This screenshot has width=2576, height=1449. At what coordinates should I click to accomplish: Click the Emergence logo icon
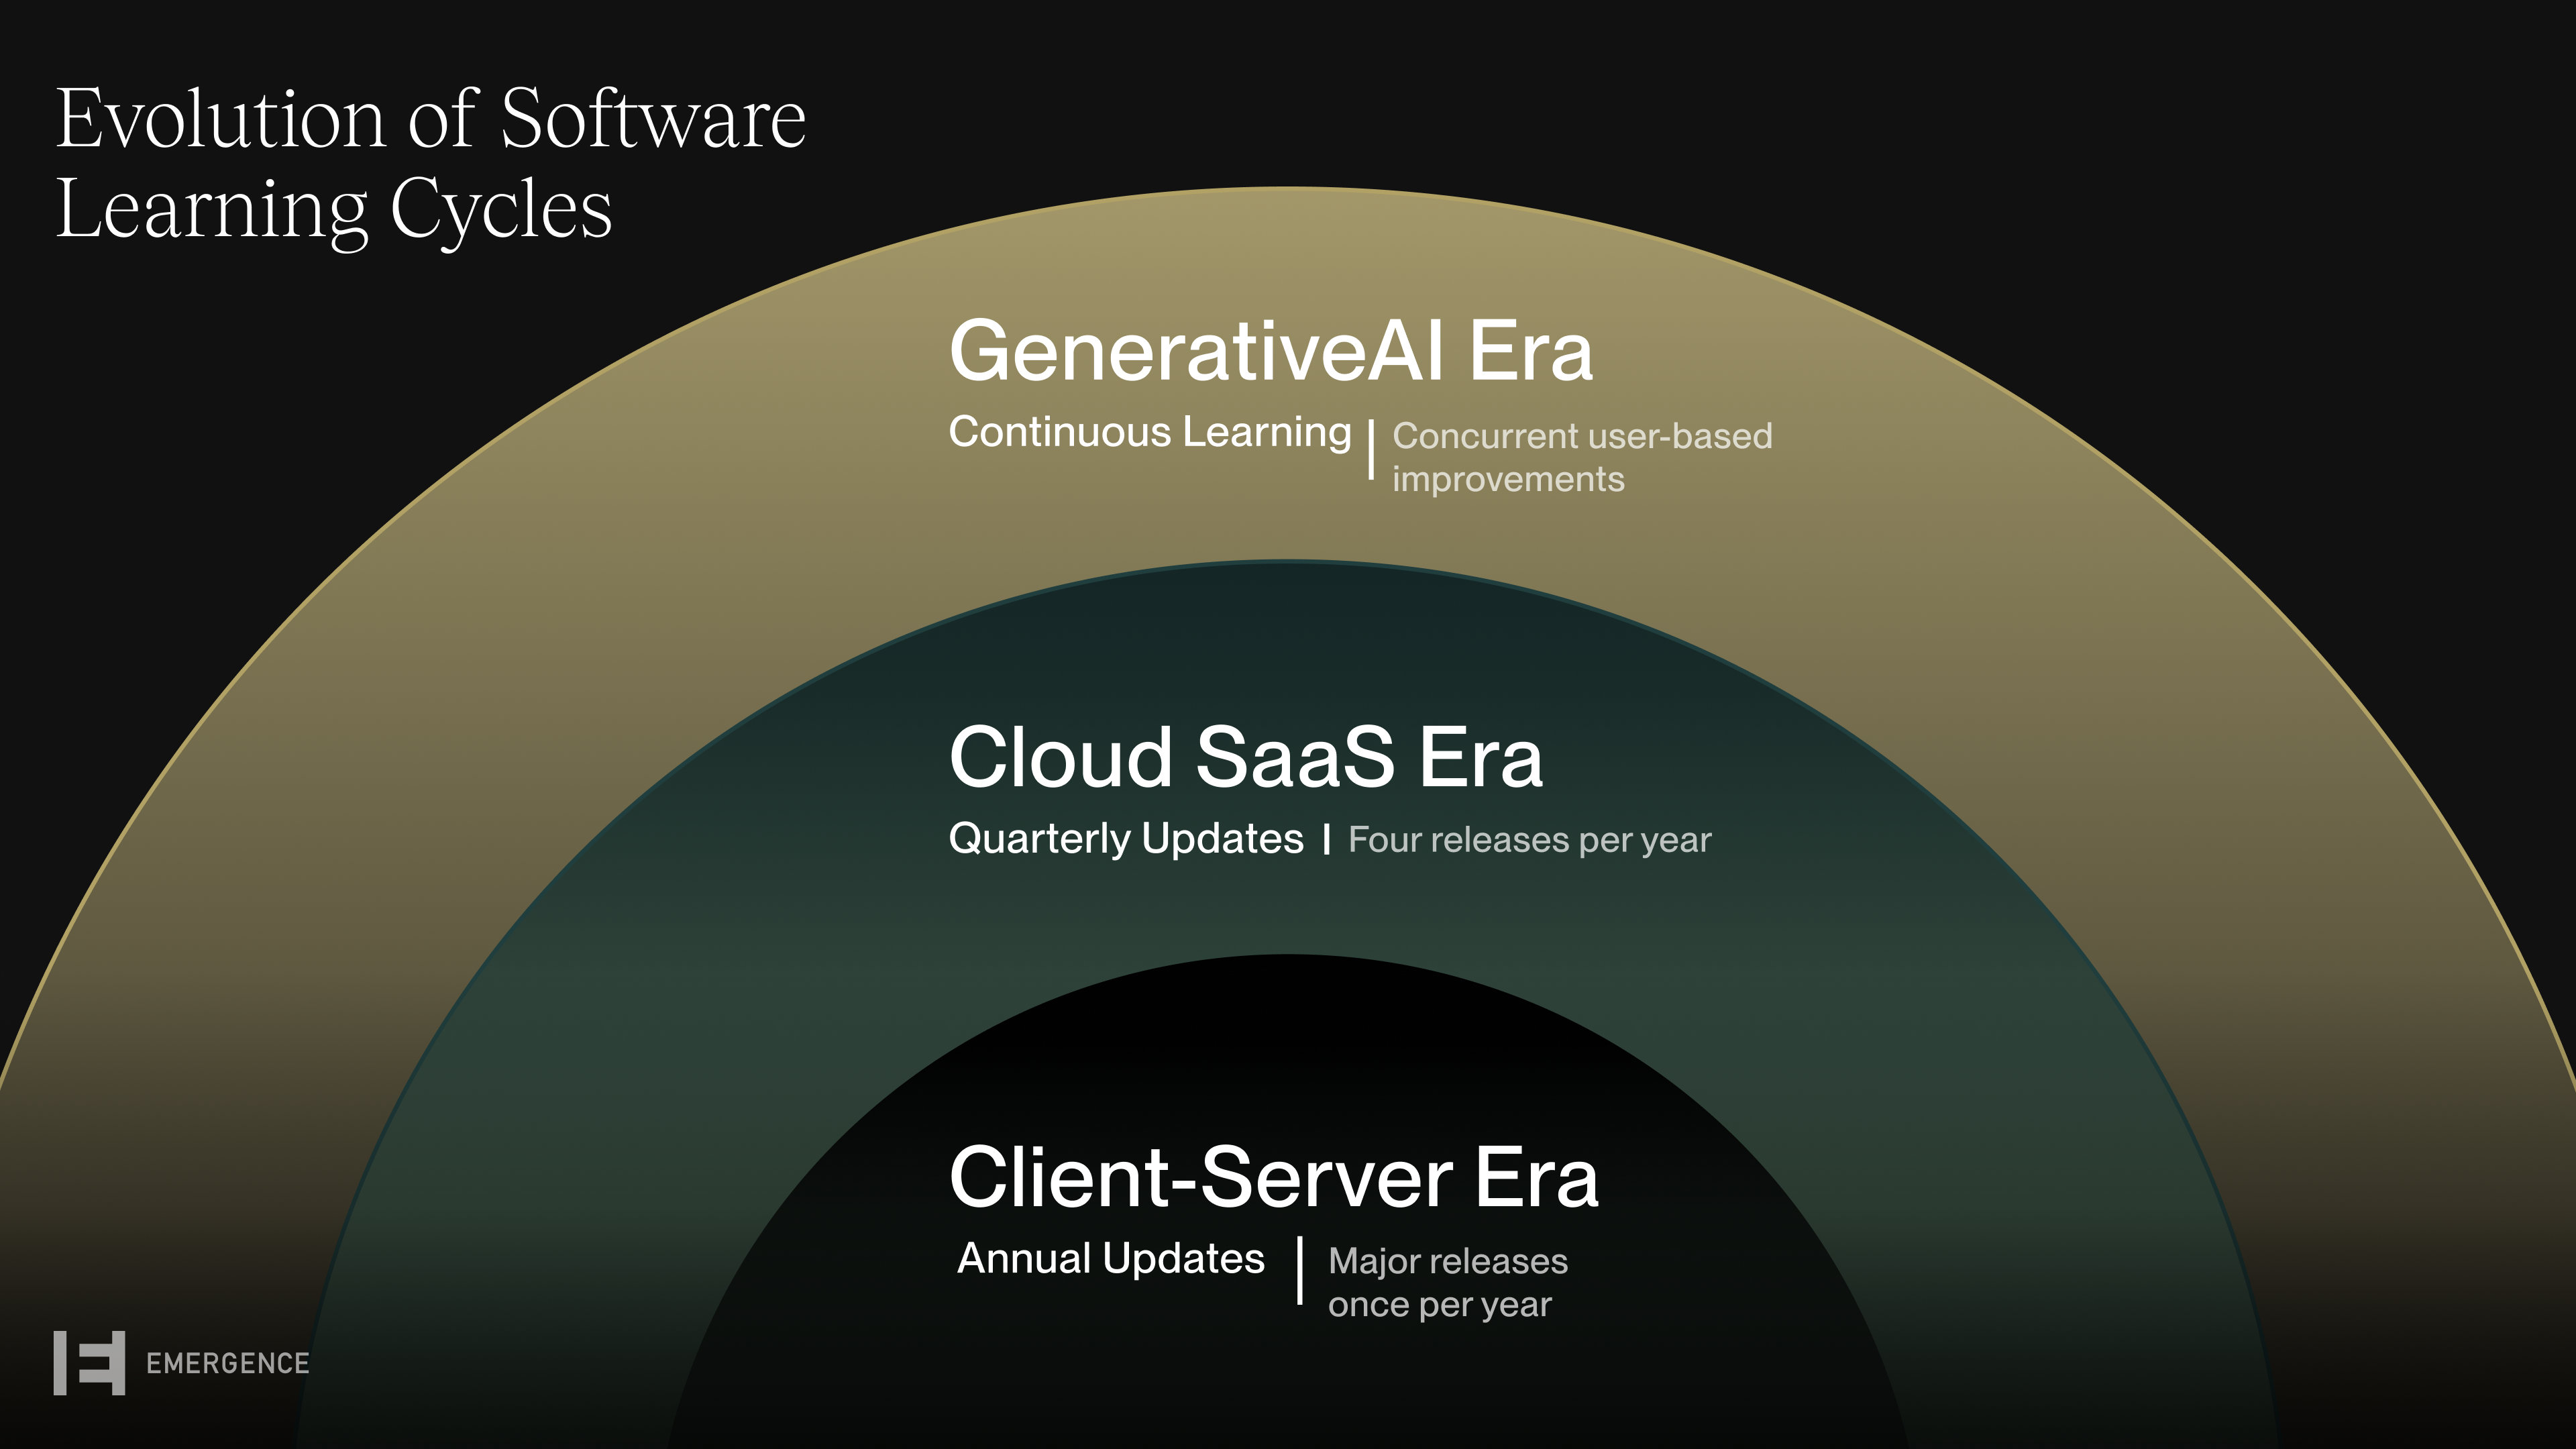pyautogui.click(x=89, y=1362)
